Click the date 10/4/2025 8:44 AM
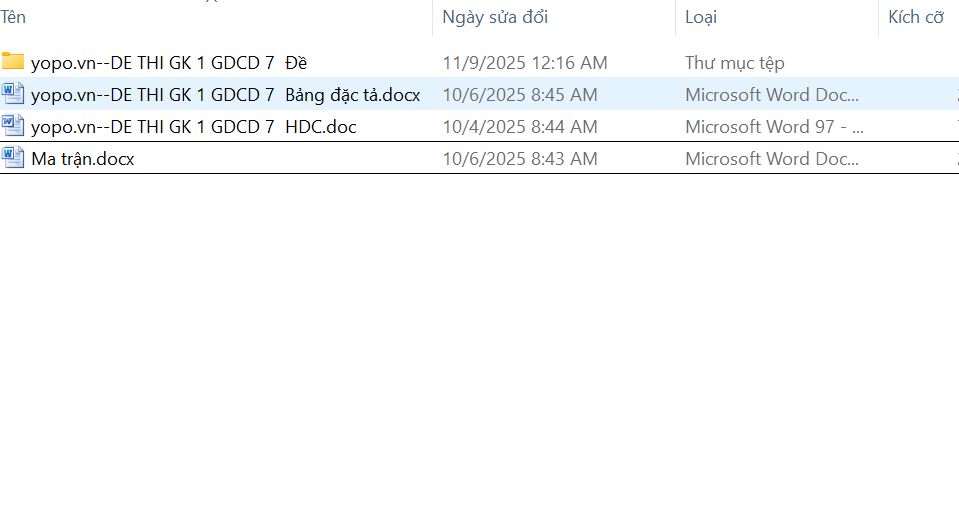Screen dimensions: 959x506 coord(519,127)
